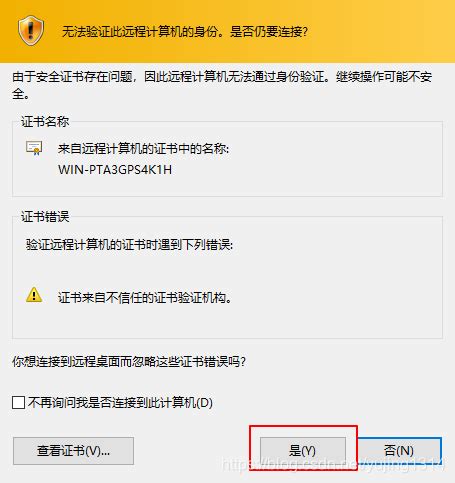Image resolution: width=455 pixels, height=483 pixels.
Task: Open certificate details via 查看证书(V)... button
Action: (73, 451)
